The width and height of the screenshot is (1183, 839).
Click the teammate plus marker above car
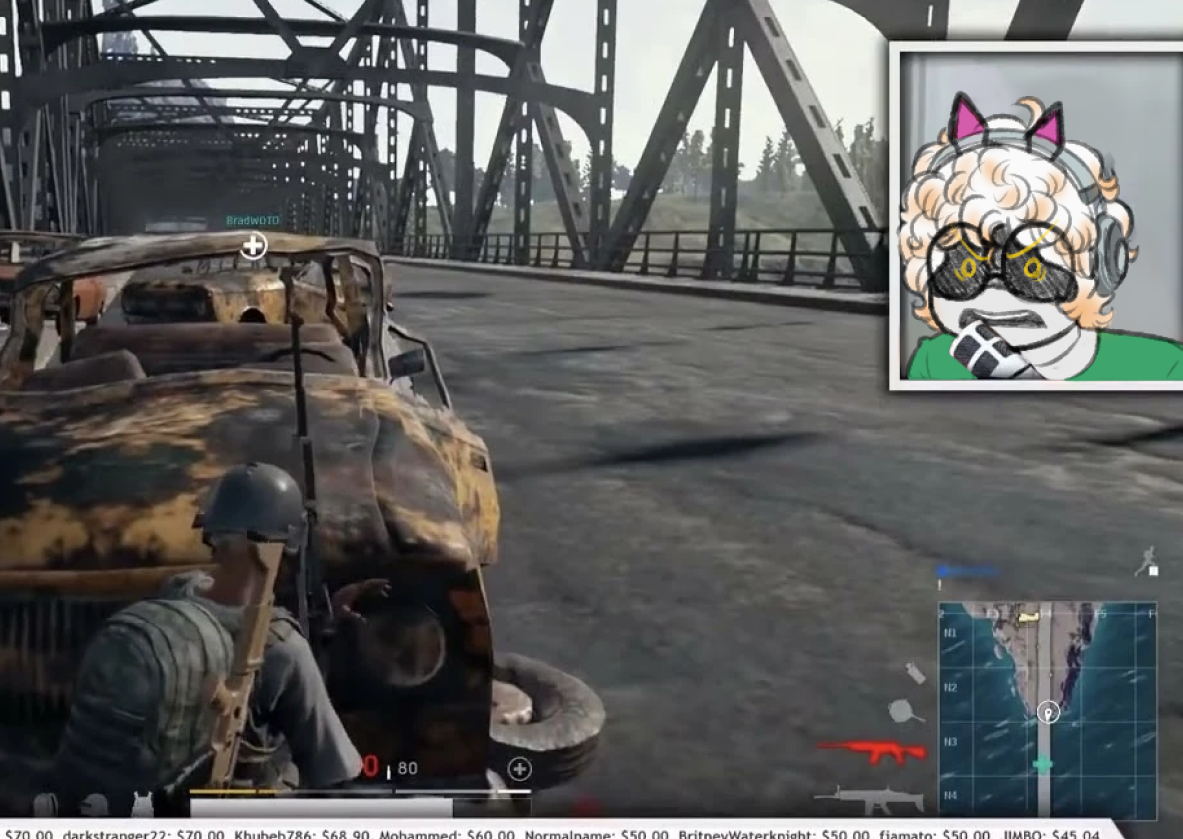pos(254,245)
